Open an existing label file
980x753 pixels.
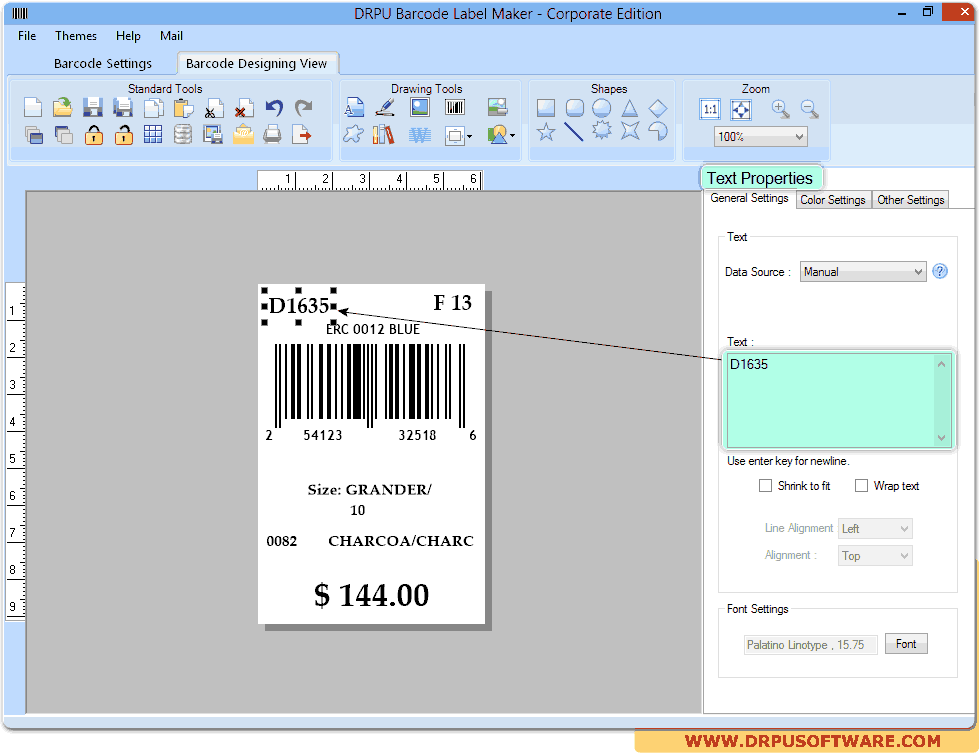[62, 108]
